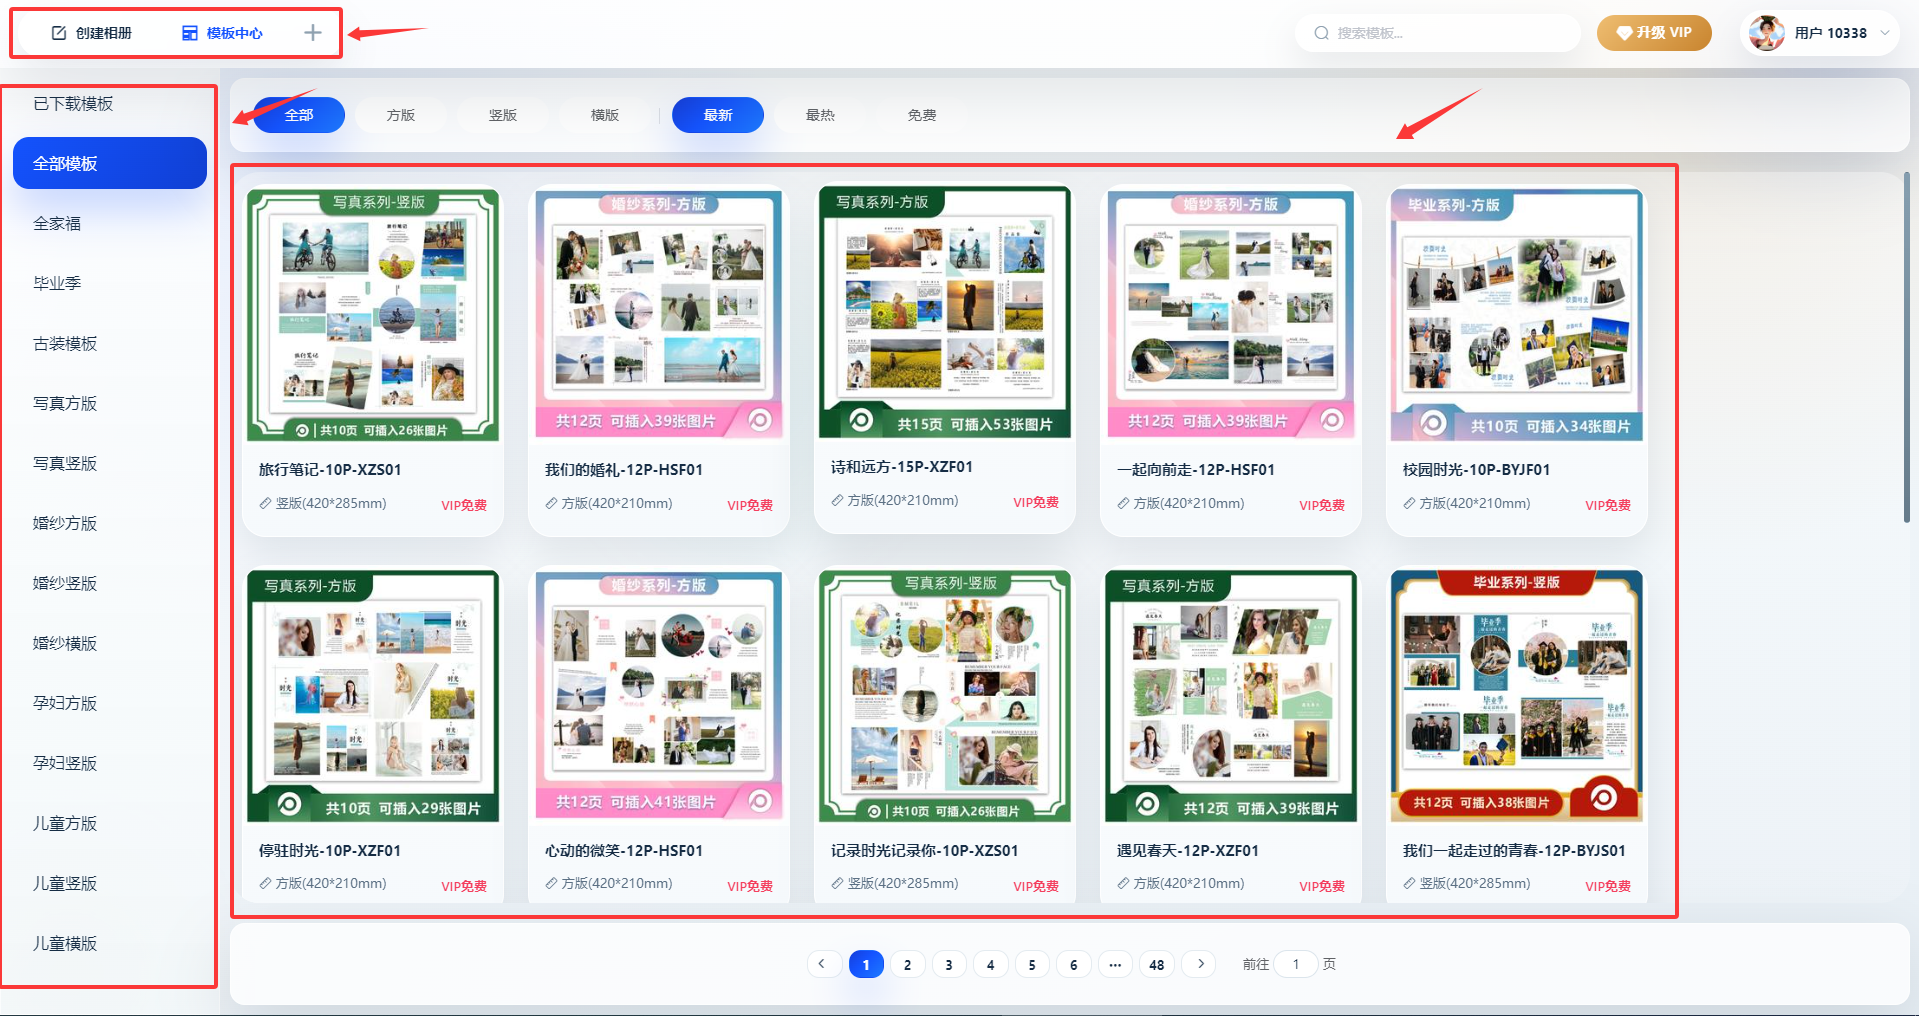
Task: Click the search magnifier icon
Action: (x=1321, y=33)
